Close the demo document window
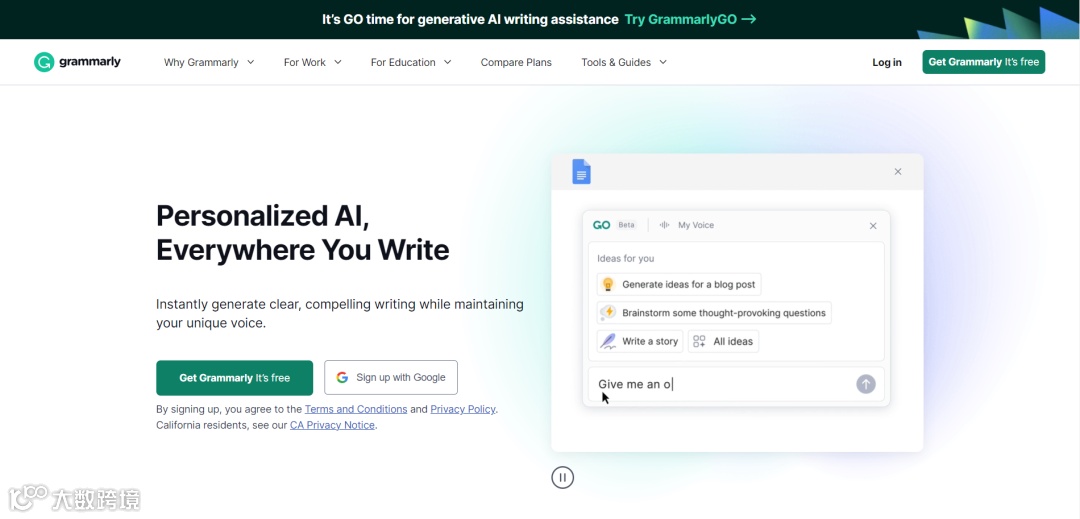Image resolution: width=1080 pixels, height=519 pixels. [x=897, y=171]
